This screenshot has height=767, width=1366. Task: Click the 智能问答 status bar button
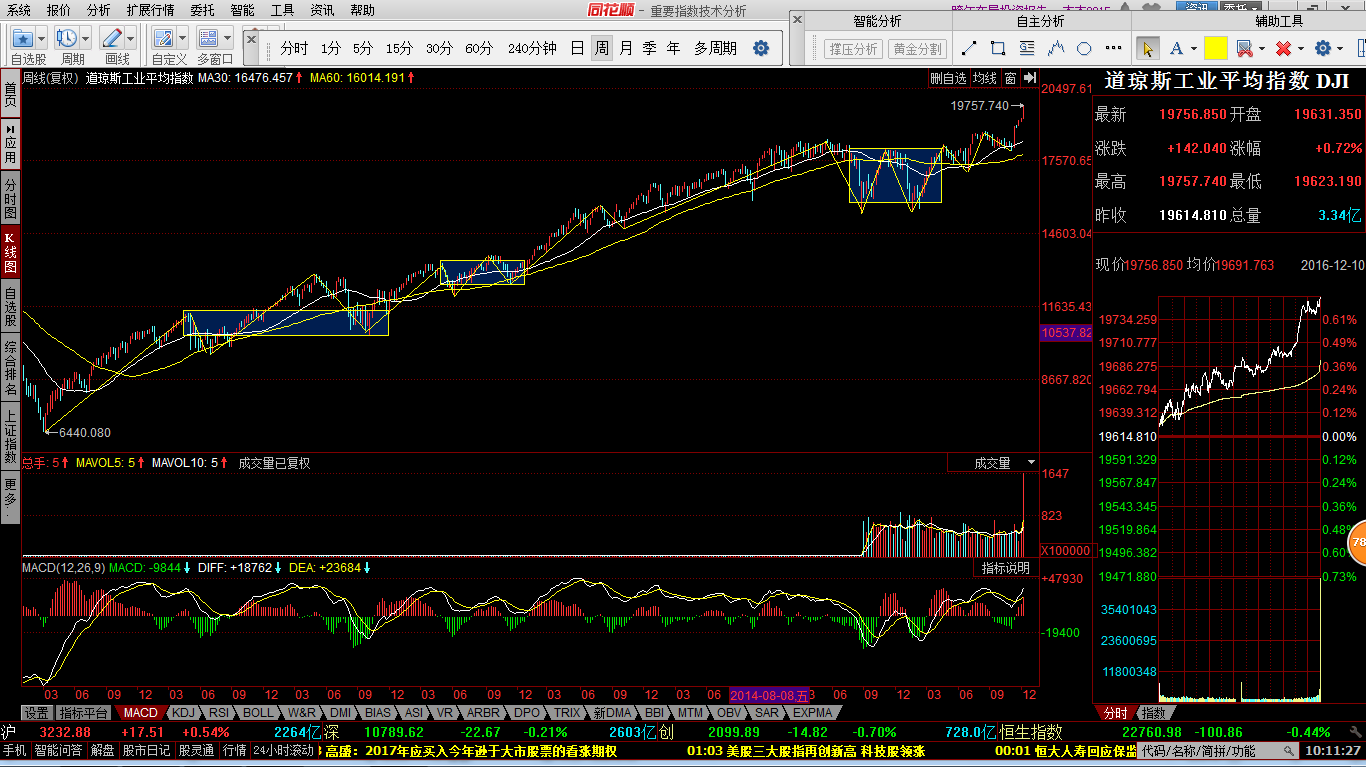point(59,750)
